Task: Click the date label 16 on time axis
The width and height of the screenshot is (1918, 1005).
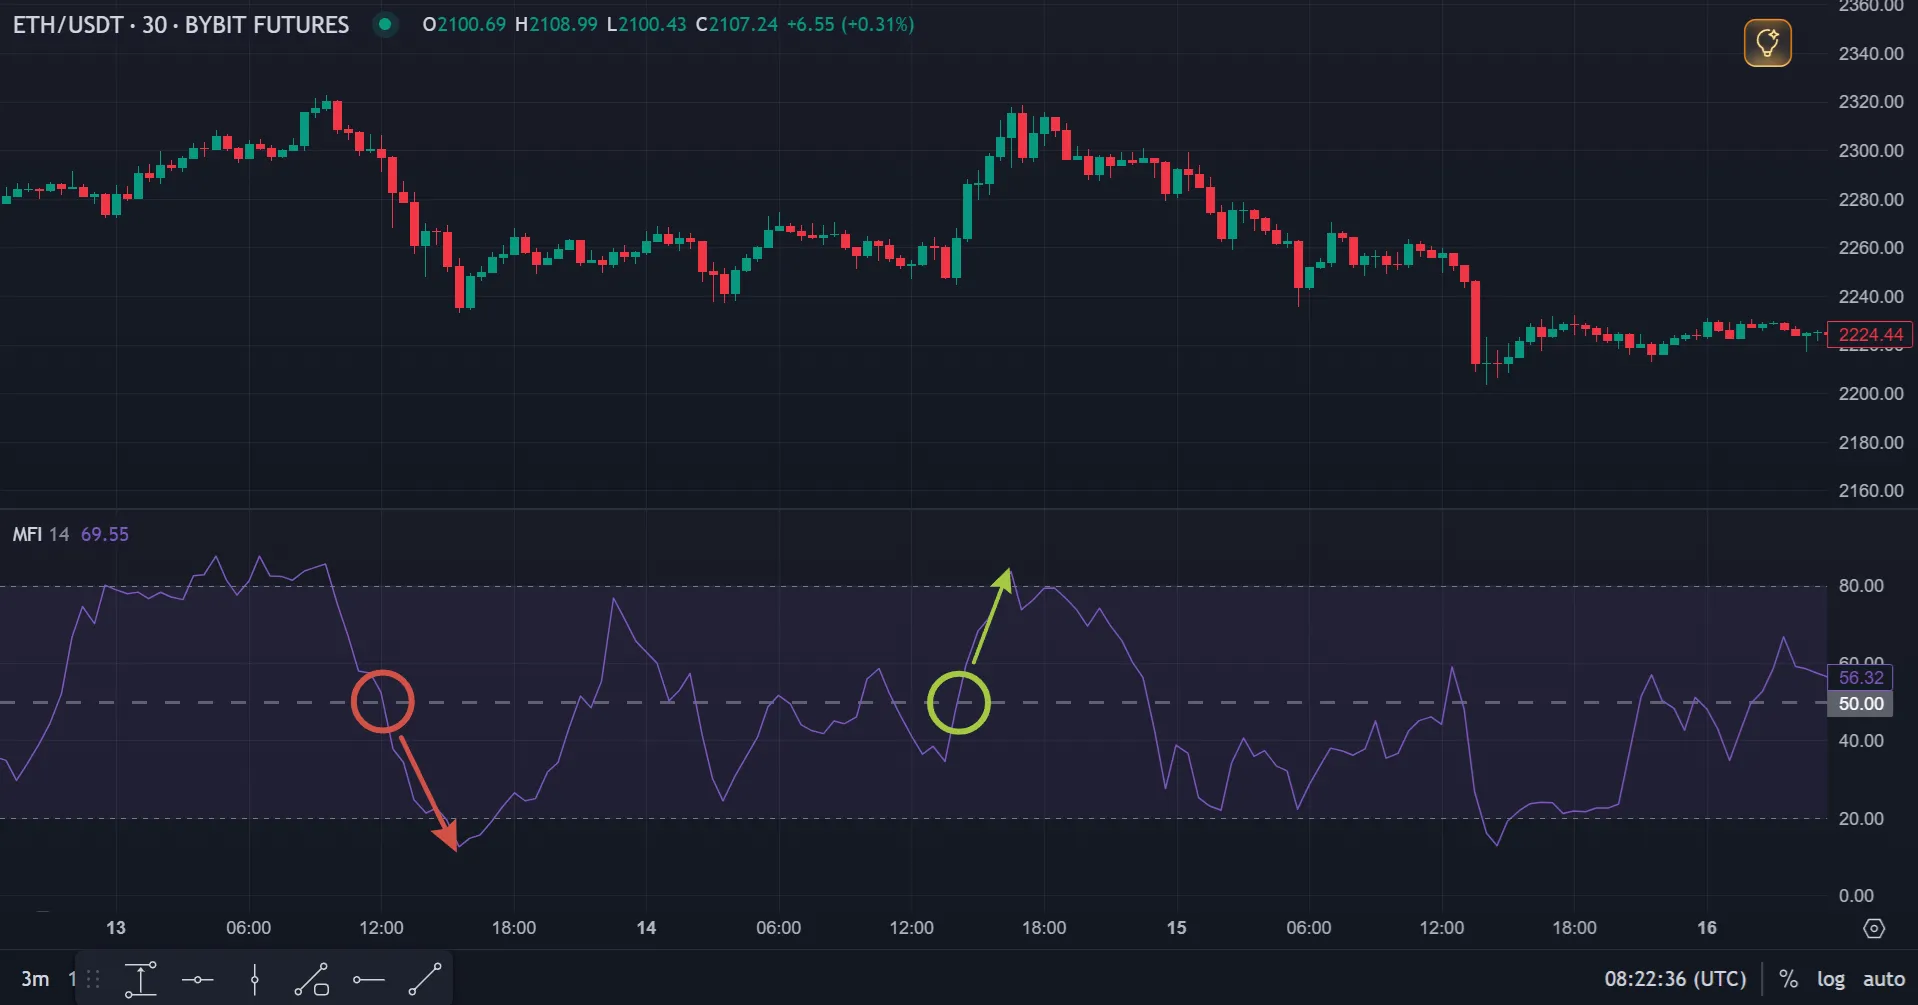Action: coord(1707,928)
